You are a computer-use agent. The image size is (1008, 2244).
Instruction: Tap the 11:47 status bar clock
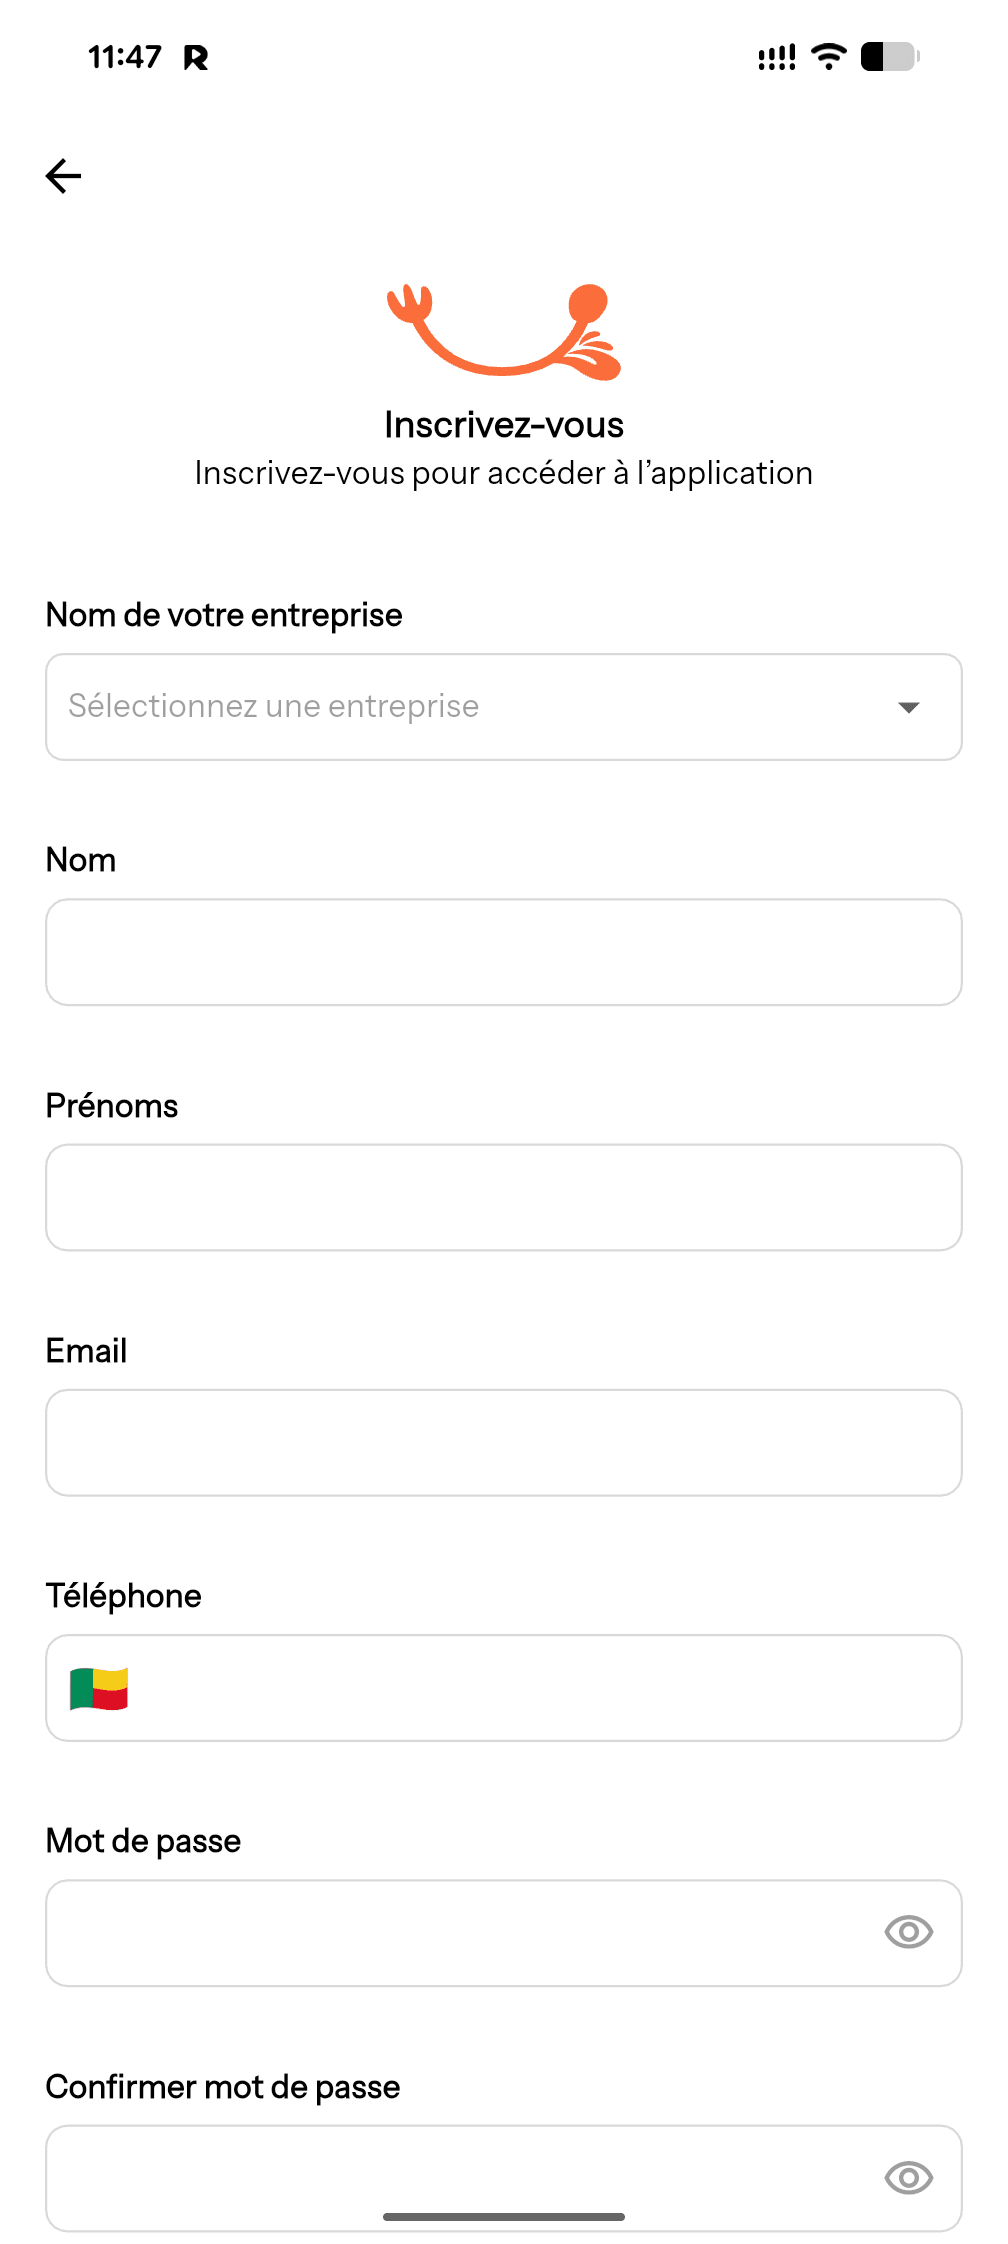pos(125,57)
